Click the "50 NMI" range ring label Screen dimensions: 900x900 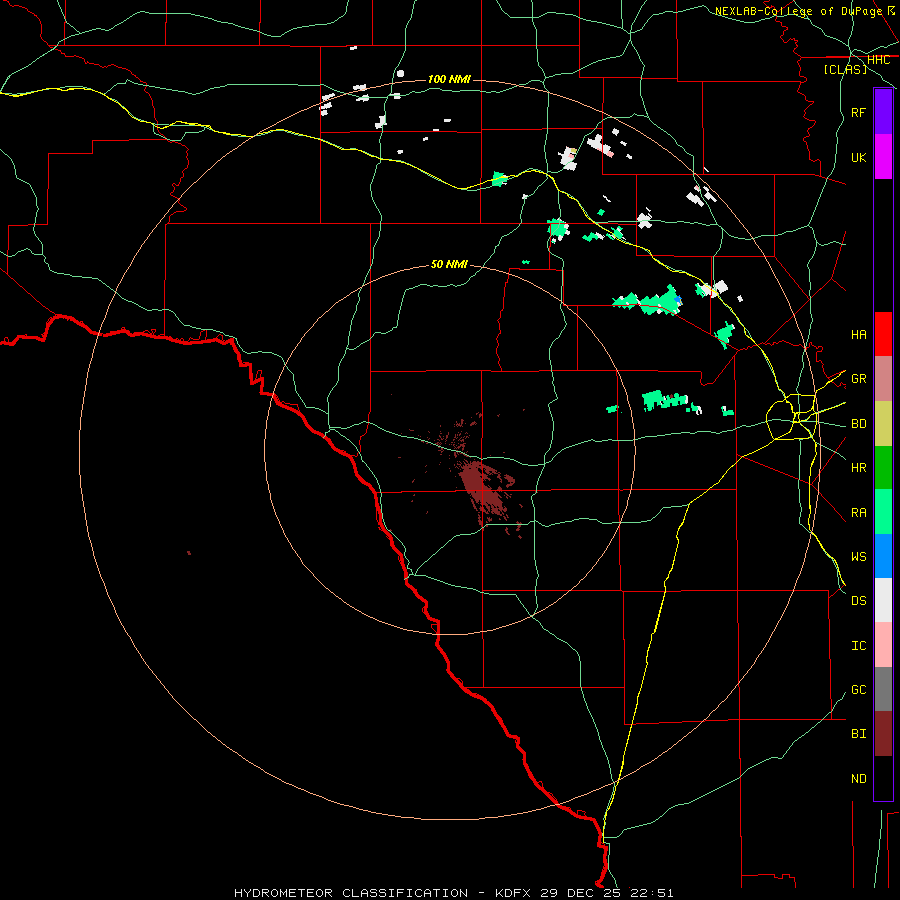(x=449, y=264)
